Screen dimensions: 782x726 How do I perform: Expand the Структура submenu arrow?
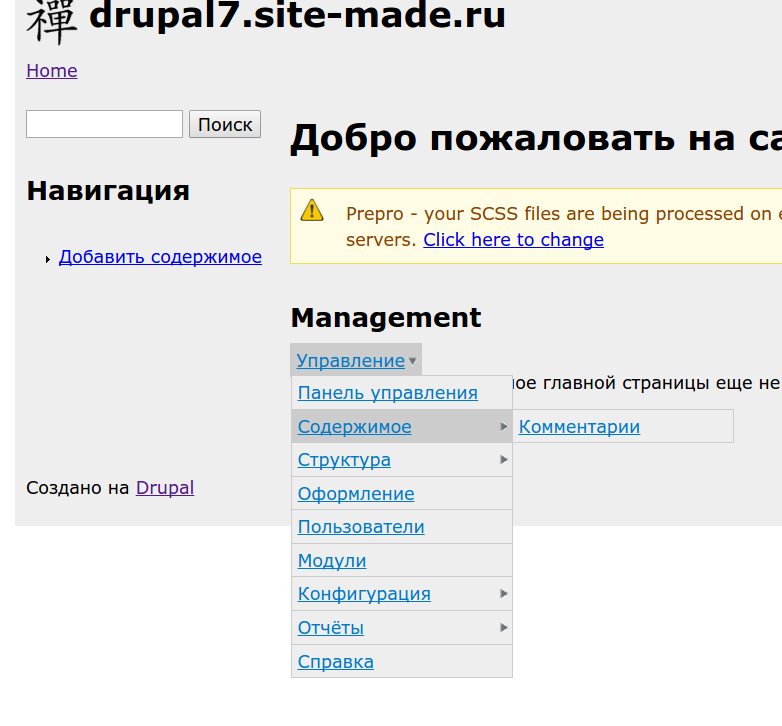pyautogui.click(x=504, y=460)
